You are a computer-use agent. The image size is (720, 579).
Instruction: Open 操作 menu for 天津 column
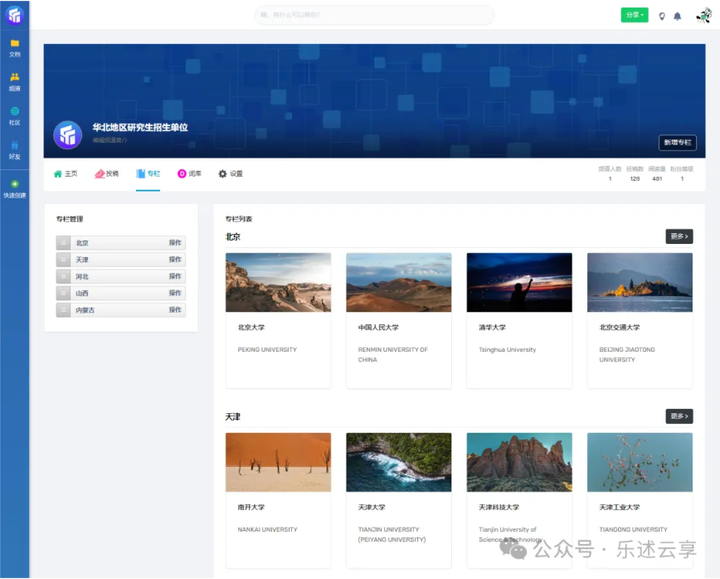175,259
